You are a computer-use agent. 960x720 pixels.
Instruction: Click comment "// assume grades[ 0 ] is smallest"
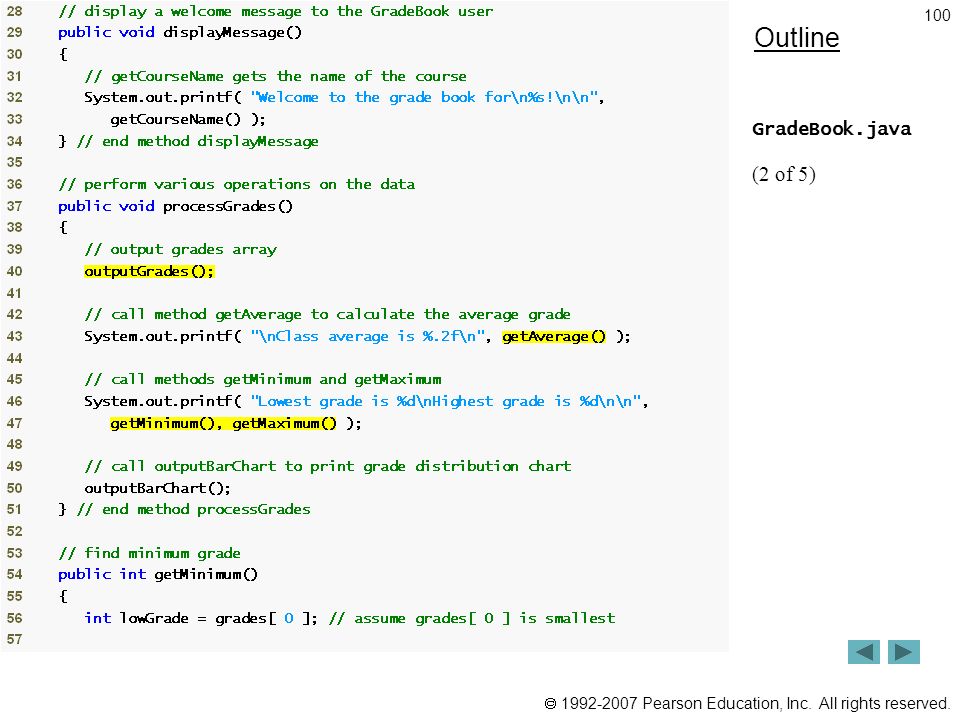pos(472,618)
